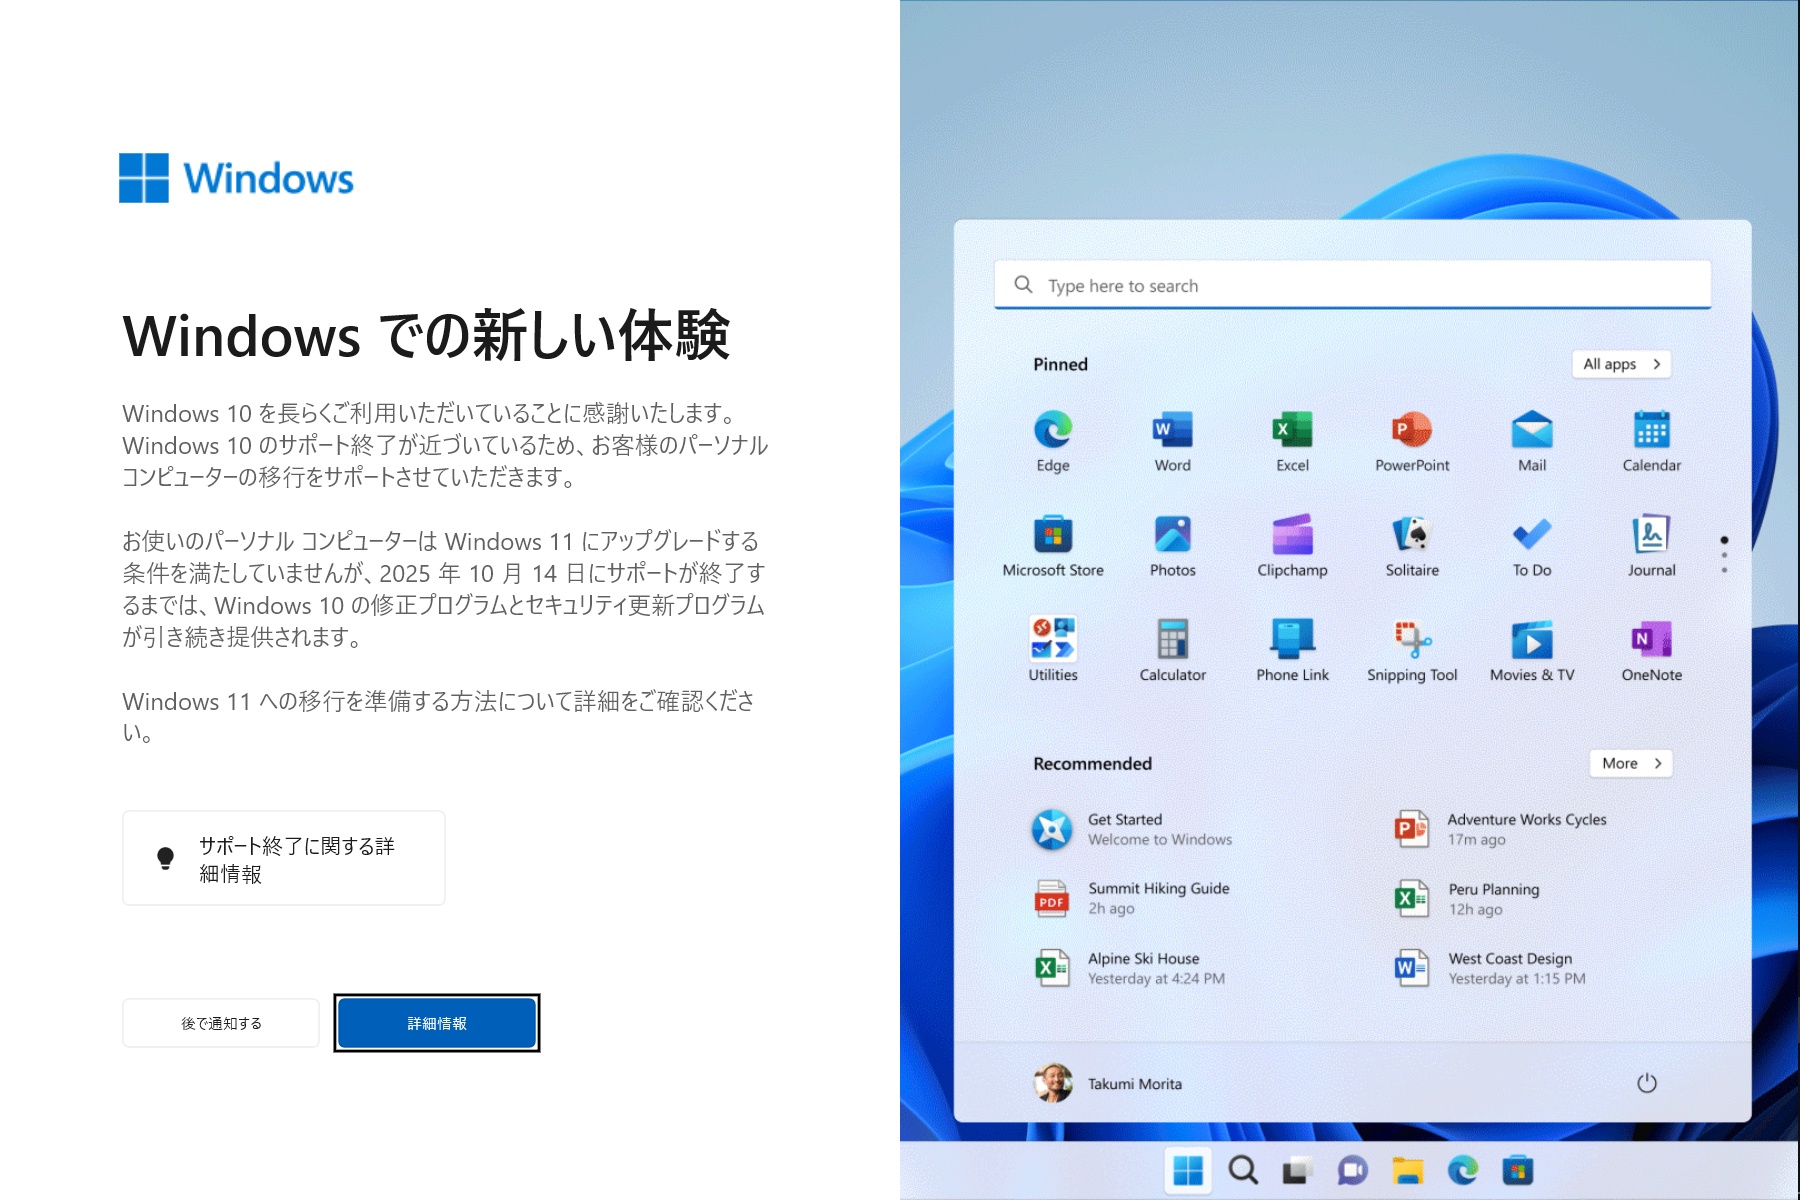Image resolution: width=1800 pixels, height=1200 pixels.
Task: Open the Edge pinned app icon
Action: pyautogui.click(x=1053, y=430)
